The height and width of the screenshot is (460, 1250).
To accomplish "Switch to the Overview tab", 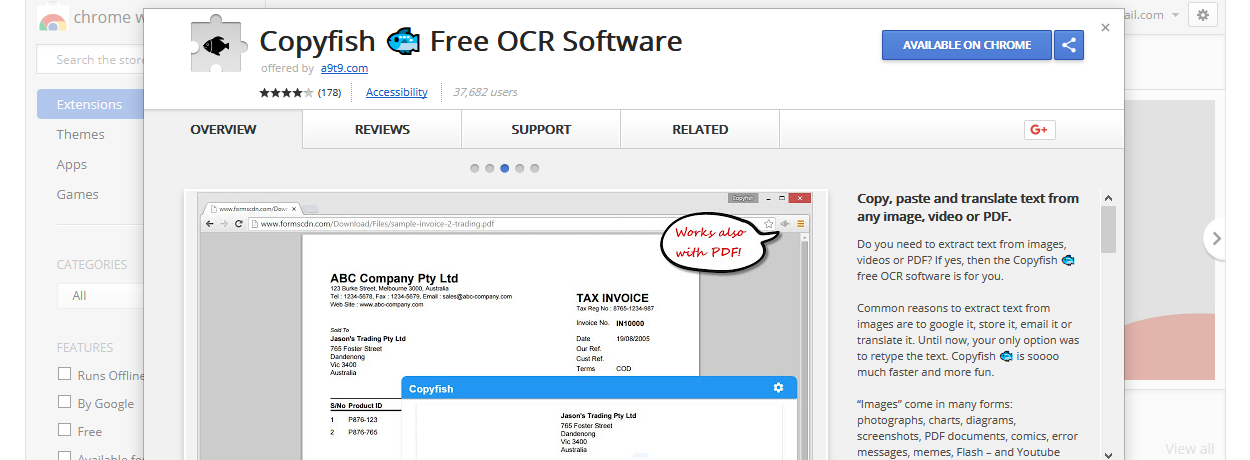I will (223, 129).
